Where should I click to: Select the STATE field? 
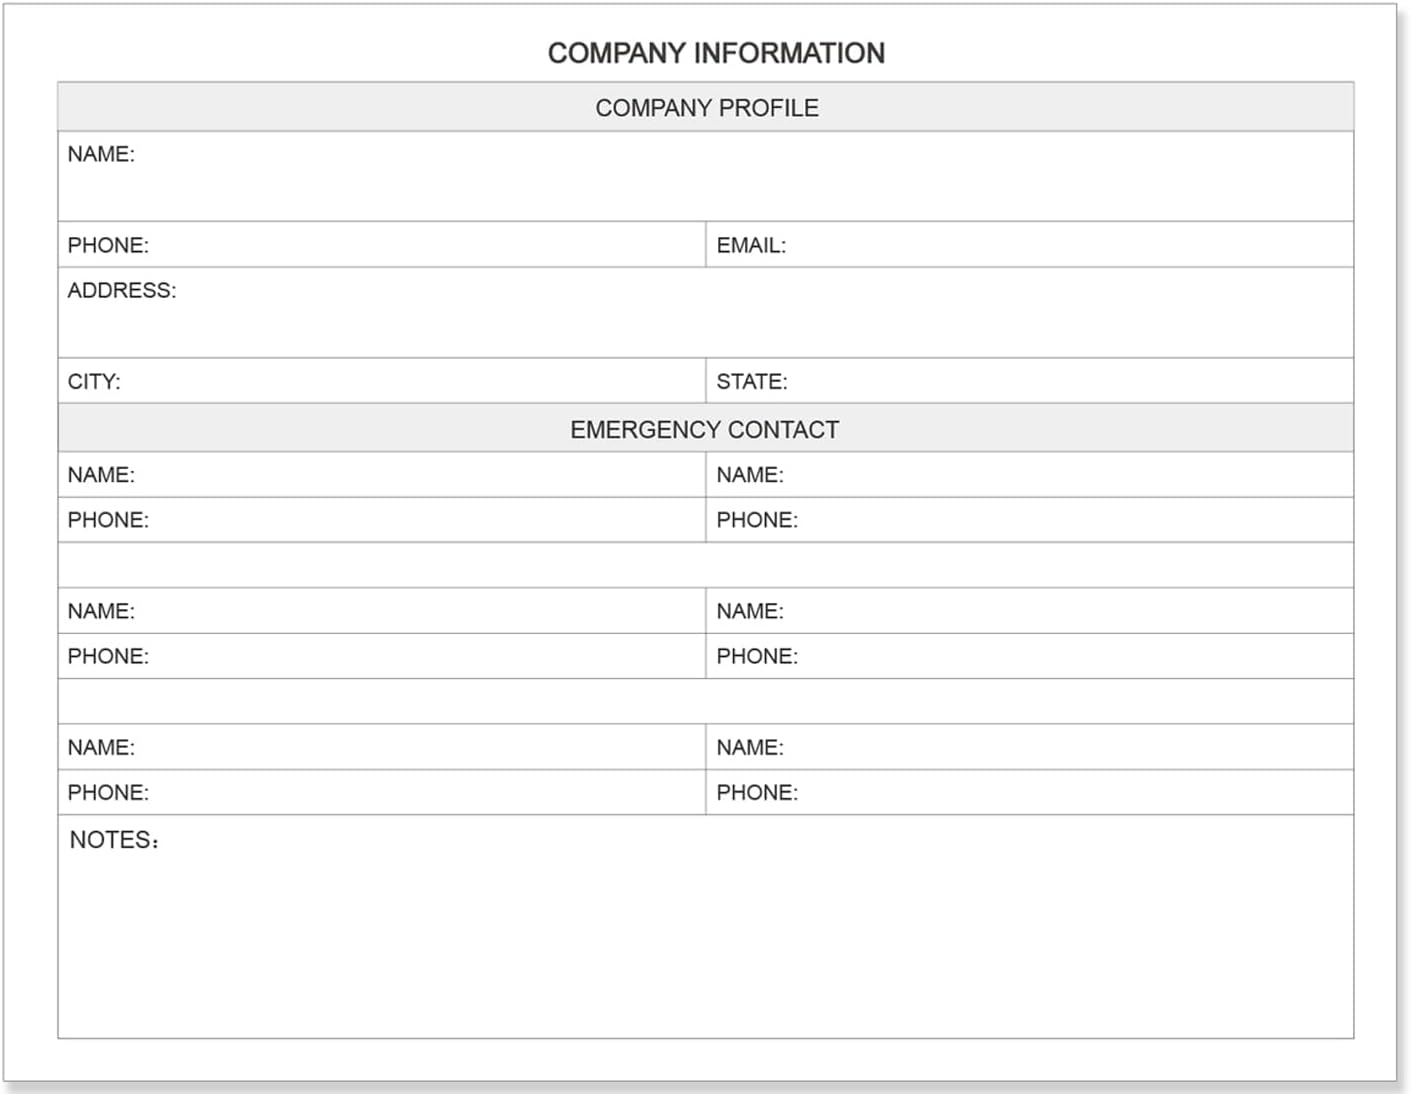point(1060,381)
